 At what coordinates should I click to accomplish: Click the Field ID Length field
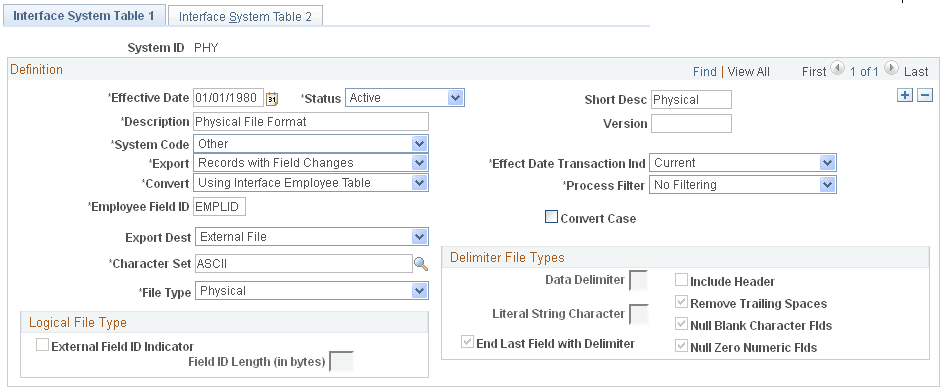coord(341,362)
